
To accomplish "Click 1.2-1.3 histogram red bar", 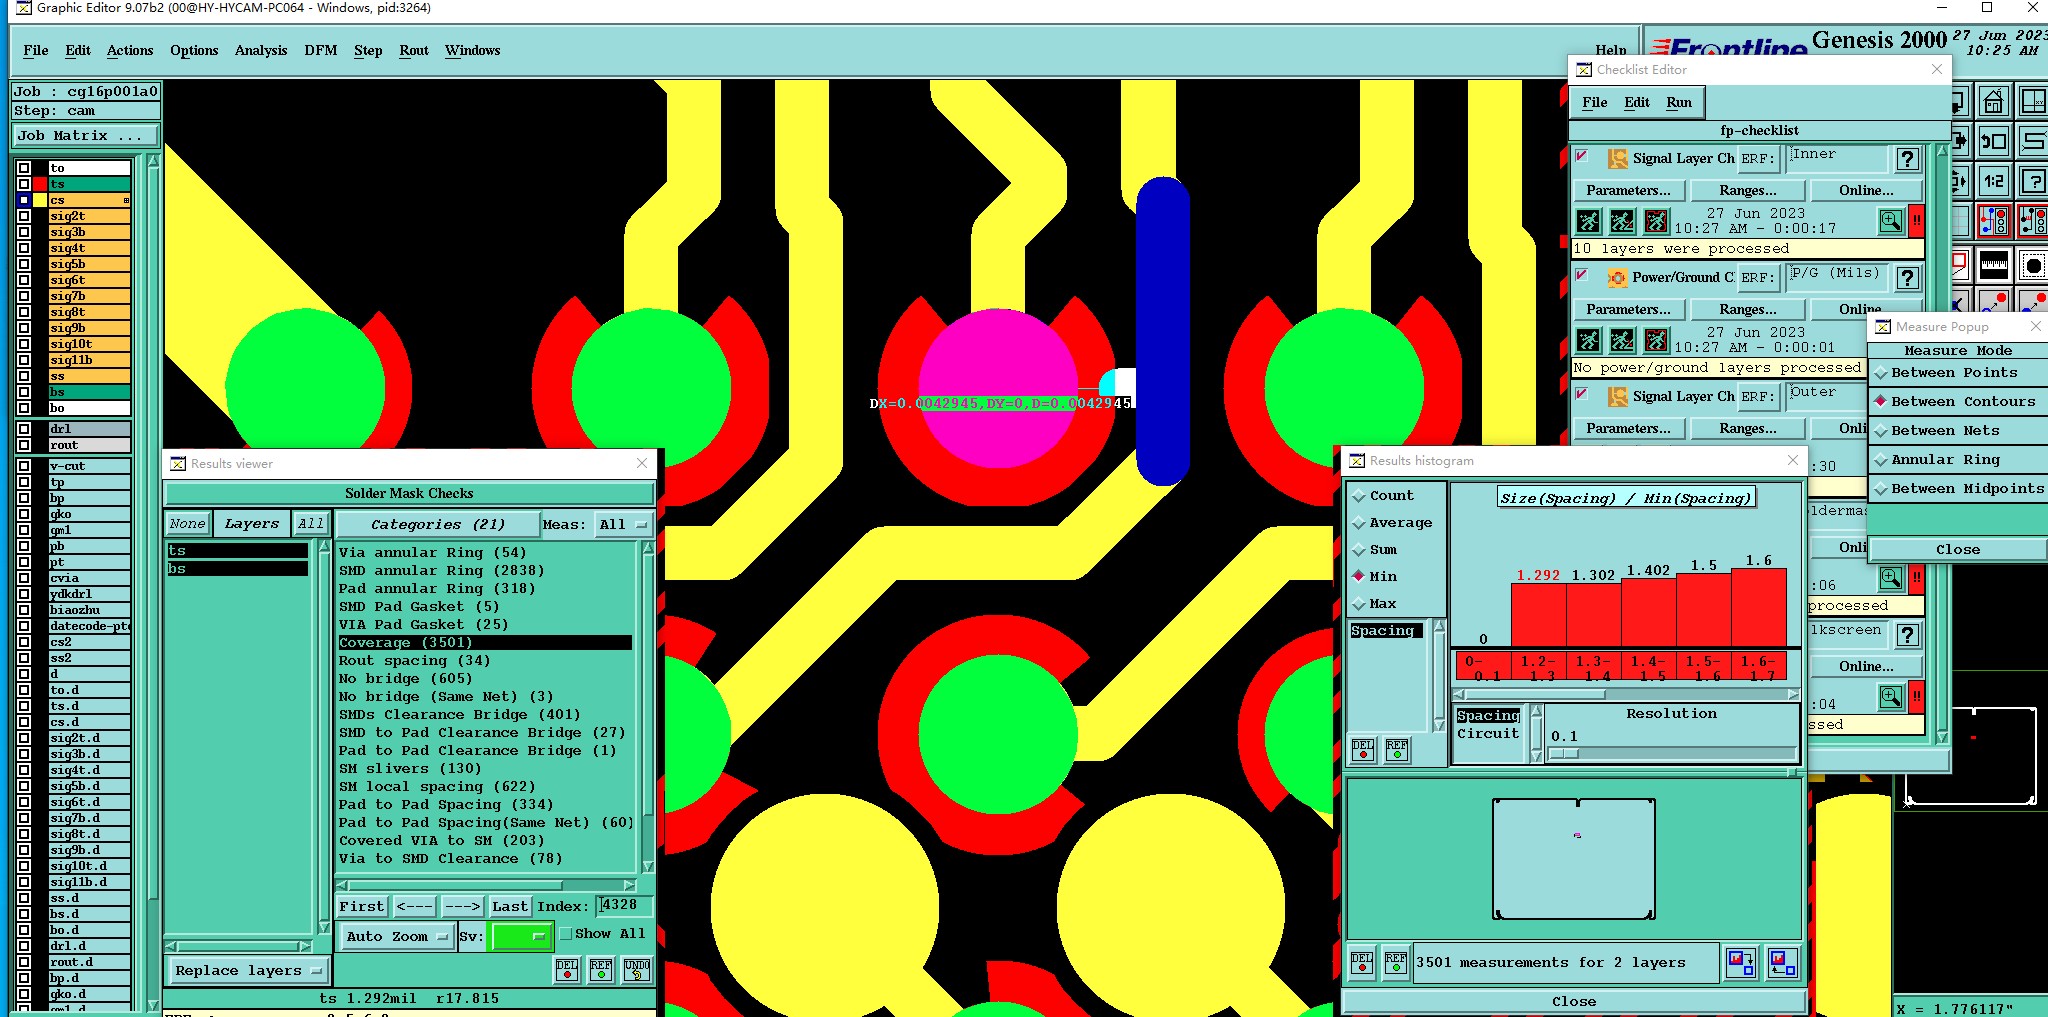I will point(1538,616).
